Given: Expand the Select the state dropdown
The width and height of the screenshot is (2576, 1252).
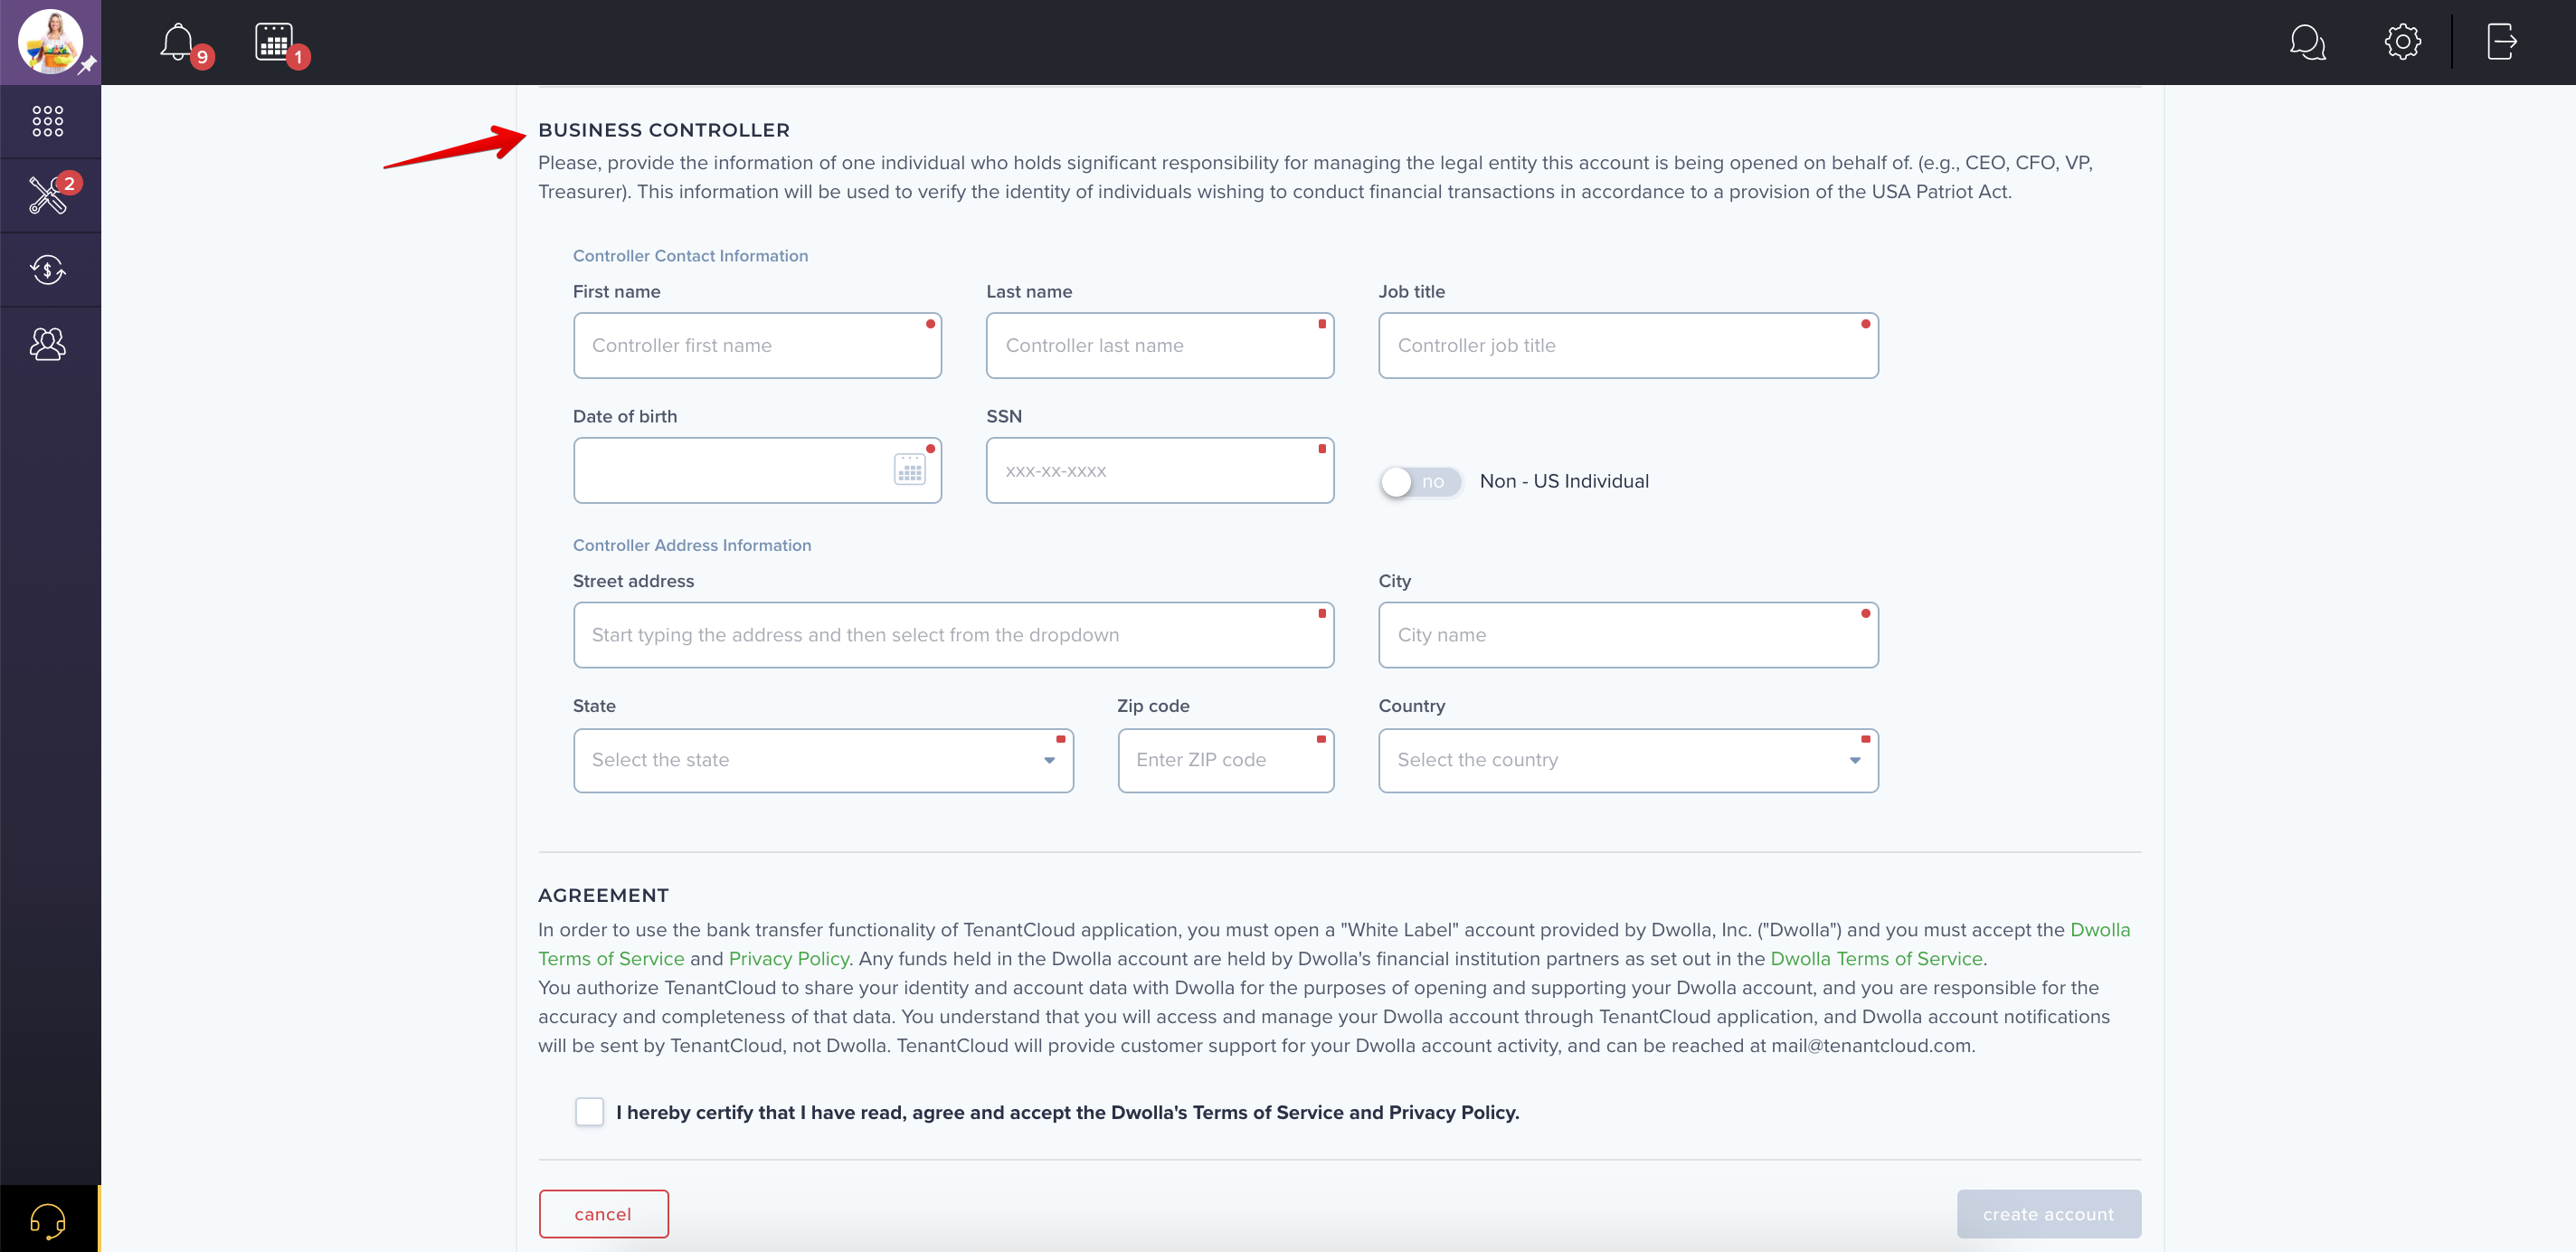Looking at the screenshot, I should (823, 760).
